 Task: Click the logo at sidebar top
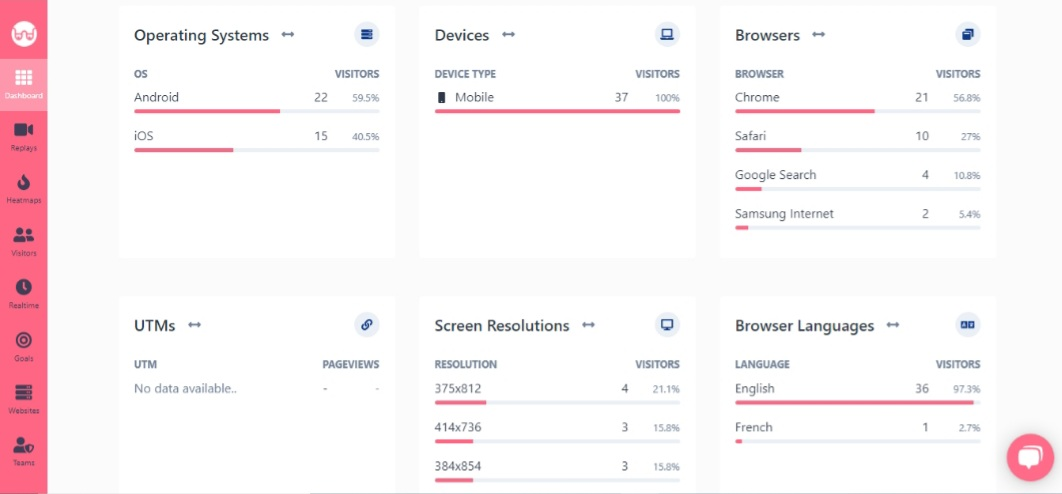(24, 33)
